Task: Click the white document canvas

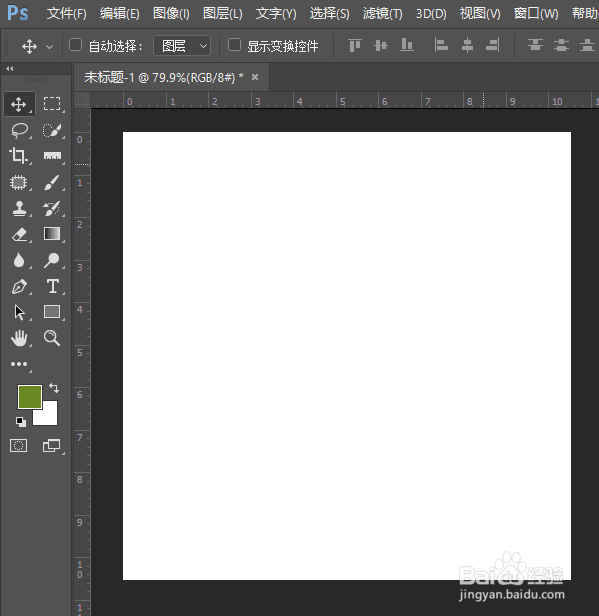Action: pyautogui.click(x=347, y=356)
